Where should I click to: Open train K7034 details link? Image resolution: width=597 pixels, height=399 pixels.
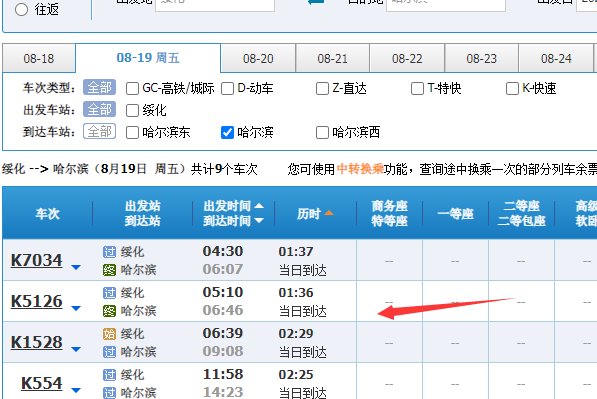click(37, 260)
